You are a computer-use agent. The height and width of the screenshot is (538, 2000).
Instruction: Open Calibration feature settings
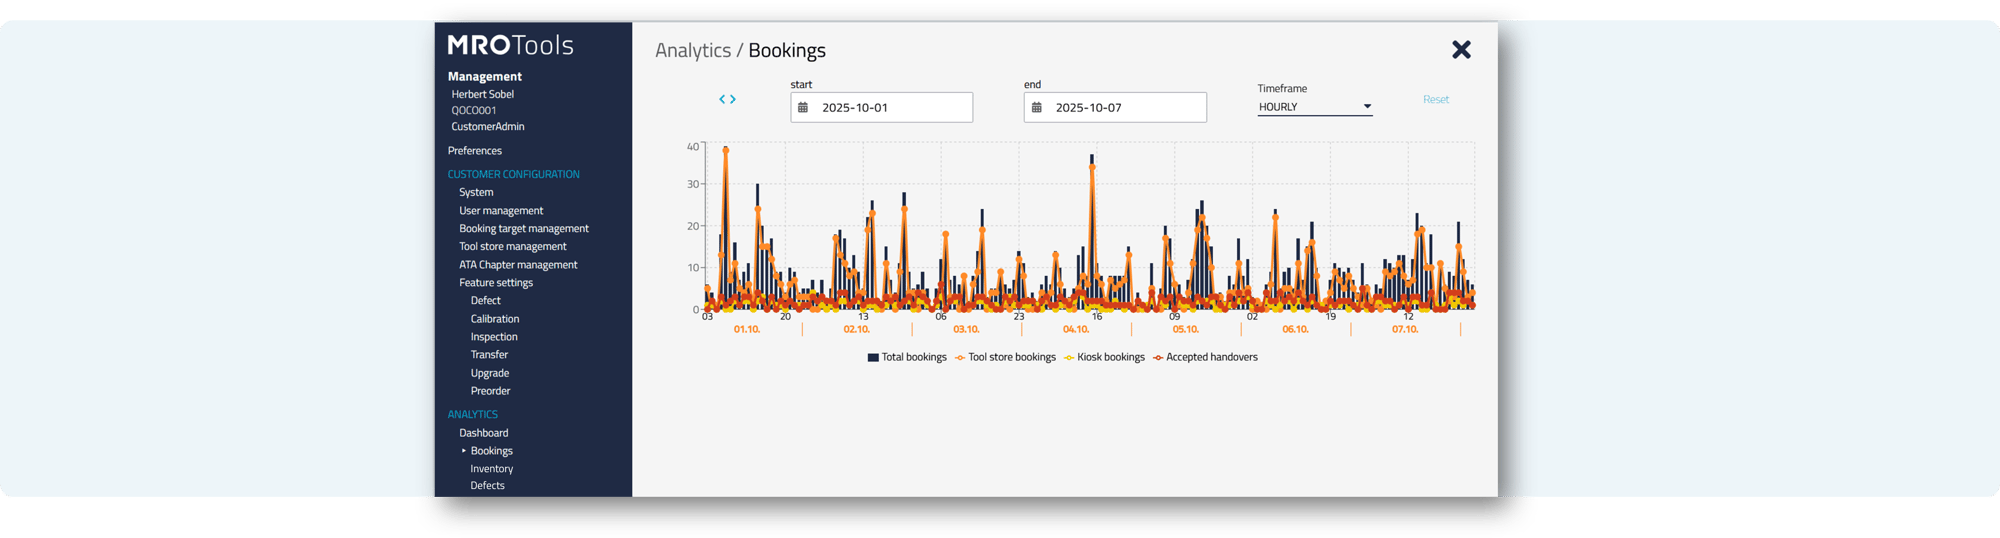point(495,319)
